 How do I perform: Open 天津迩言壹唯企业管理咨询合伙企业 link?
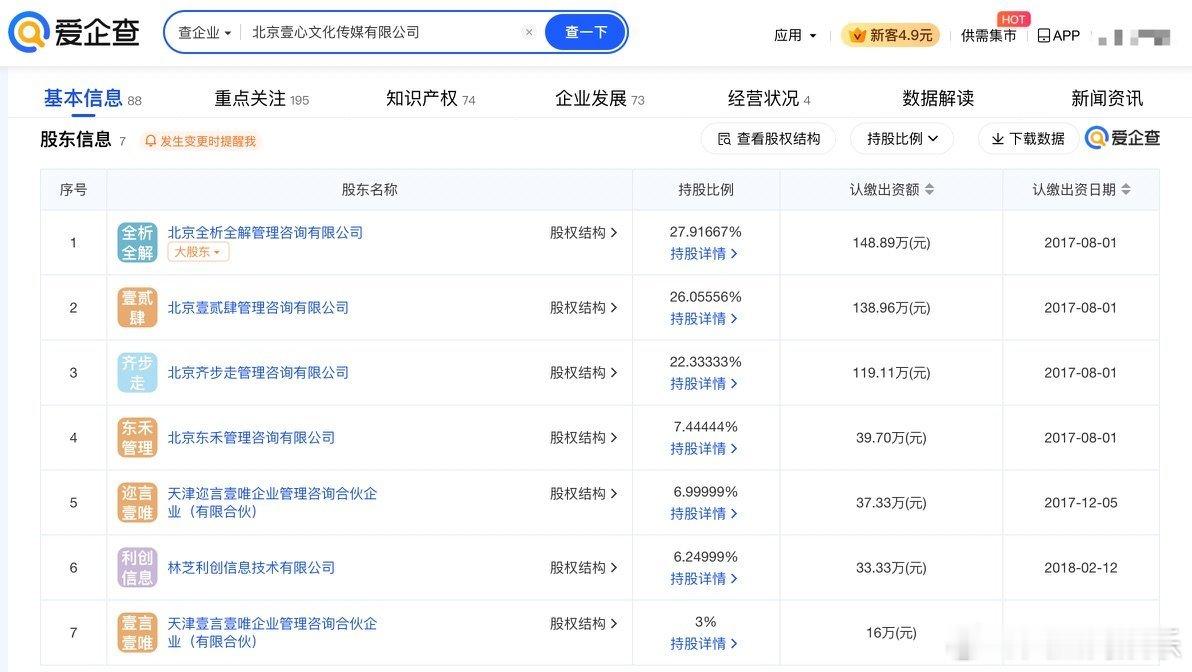coord(272,502)
